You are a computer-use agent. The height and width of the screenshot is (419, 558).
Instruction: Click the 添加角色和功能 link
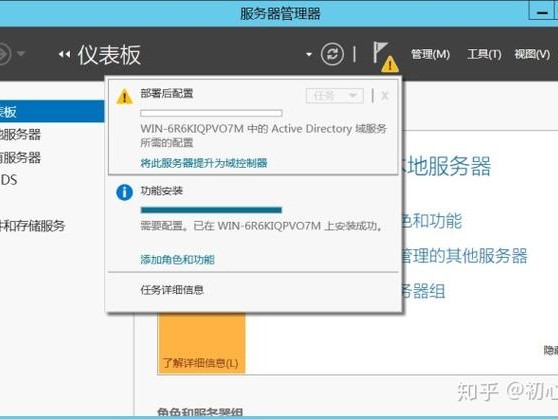tap(177, 260)
